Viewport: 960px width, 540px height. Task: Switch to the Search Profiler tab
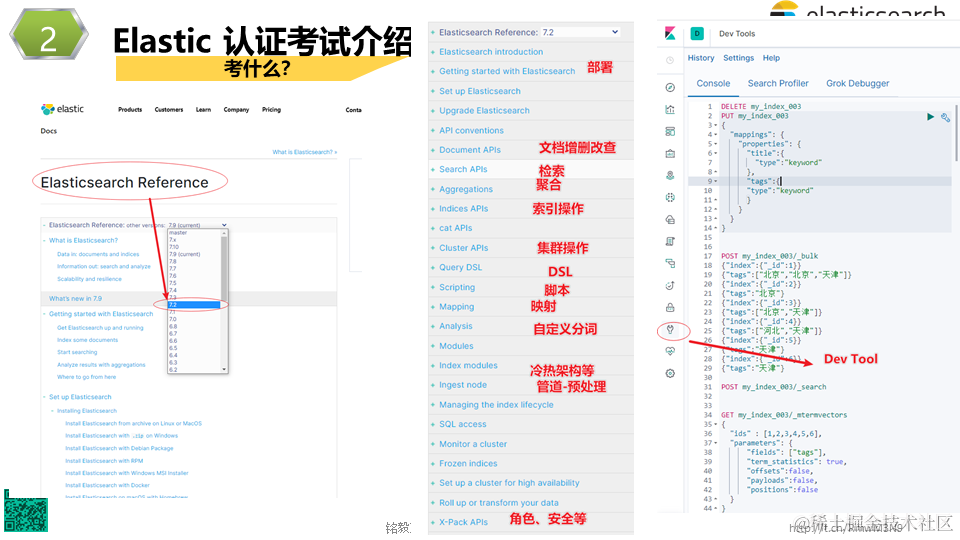[x=778, y=83]
